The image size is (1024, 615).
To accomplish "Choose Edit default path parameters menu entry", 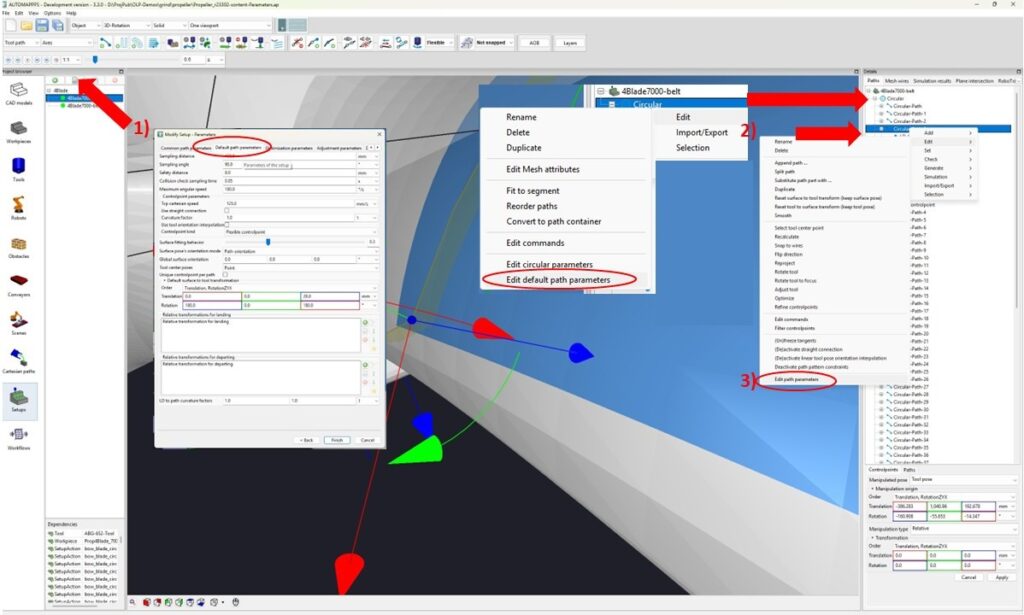I will (558, 279).
